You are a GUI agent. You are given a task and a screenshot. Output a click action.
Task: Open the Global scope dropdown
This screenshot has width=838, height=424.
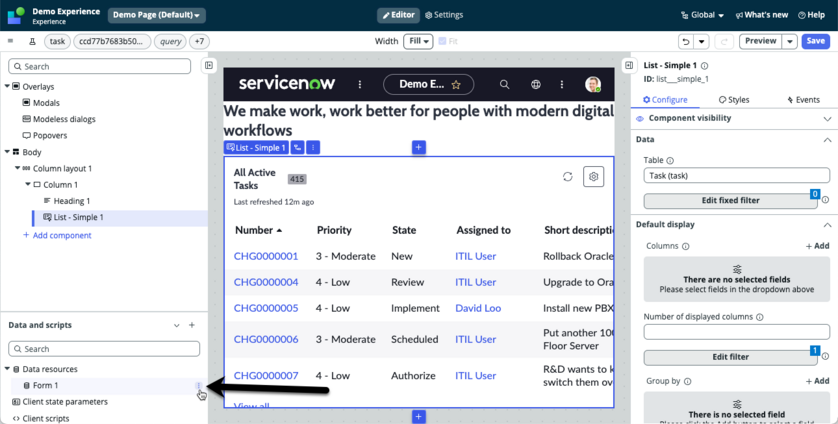pyautogui.click(x=702, y=15)
